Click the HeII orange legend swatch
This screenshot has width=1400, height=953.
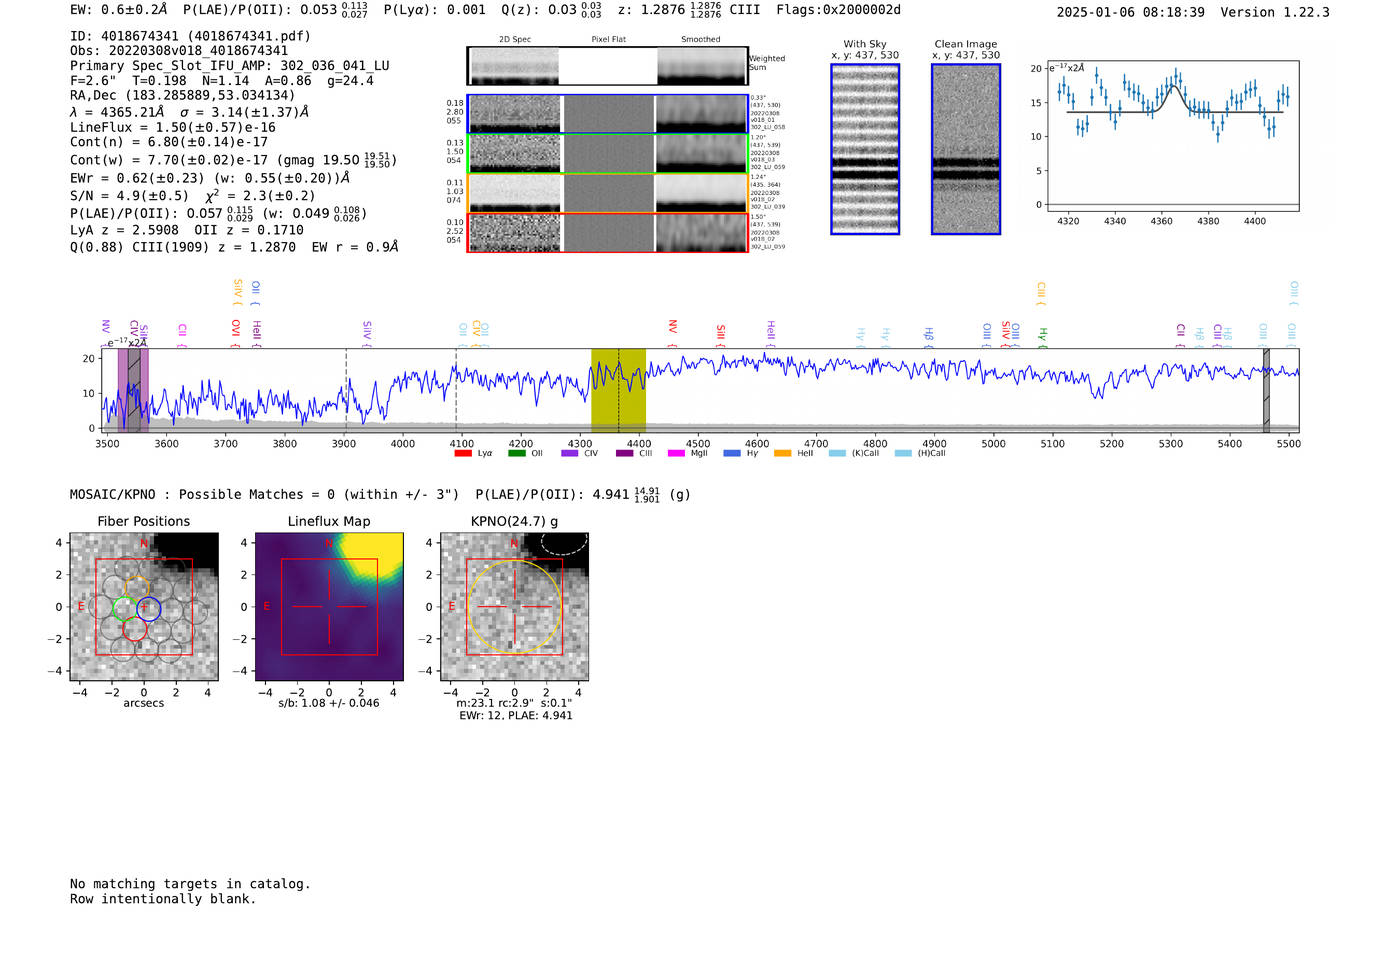click(783, 453)
